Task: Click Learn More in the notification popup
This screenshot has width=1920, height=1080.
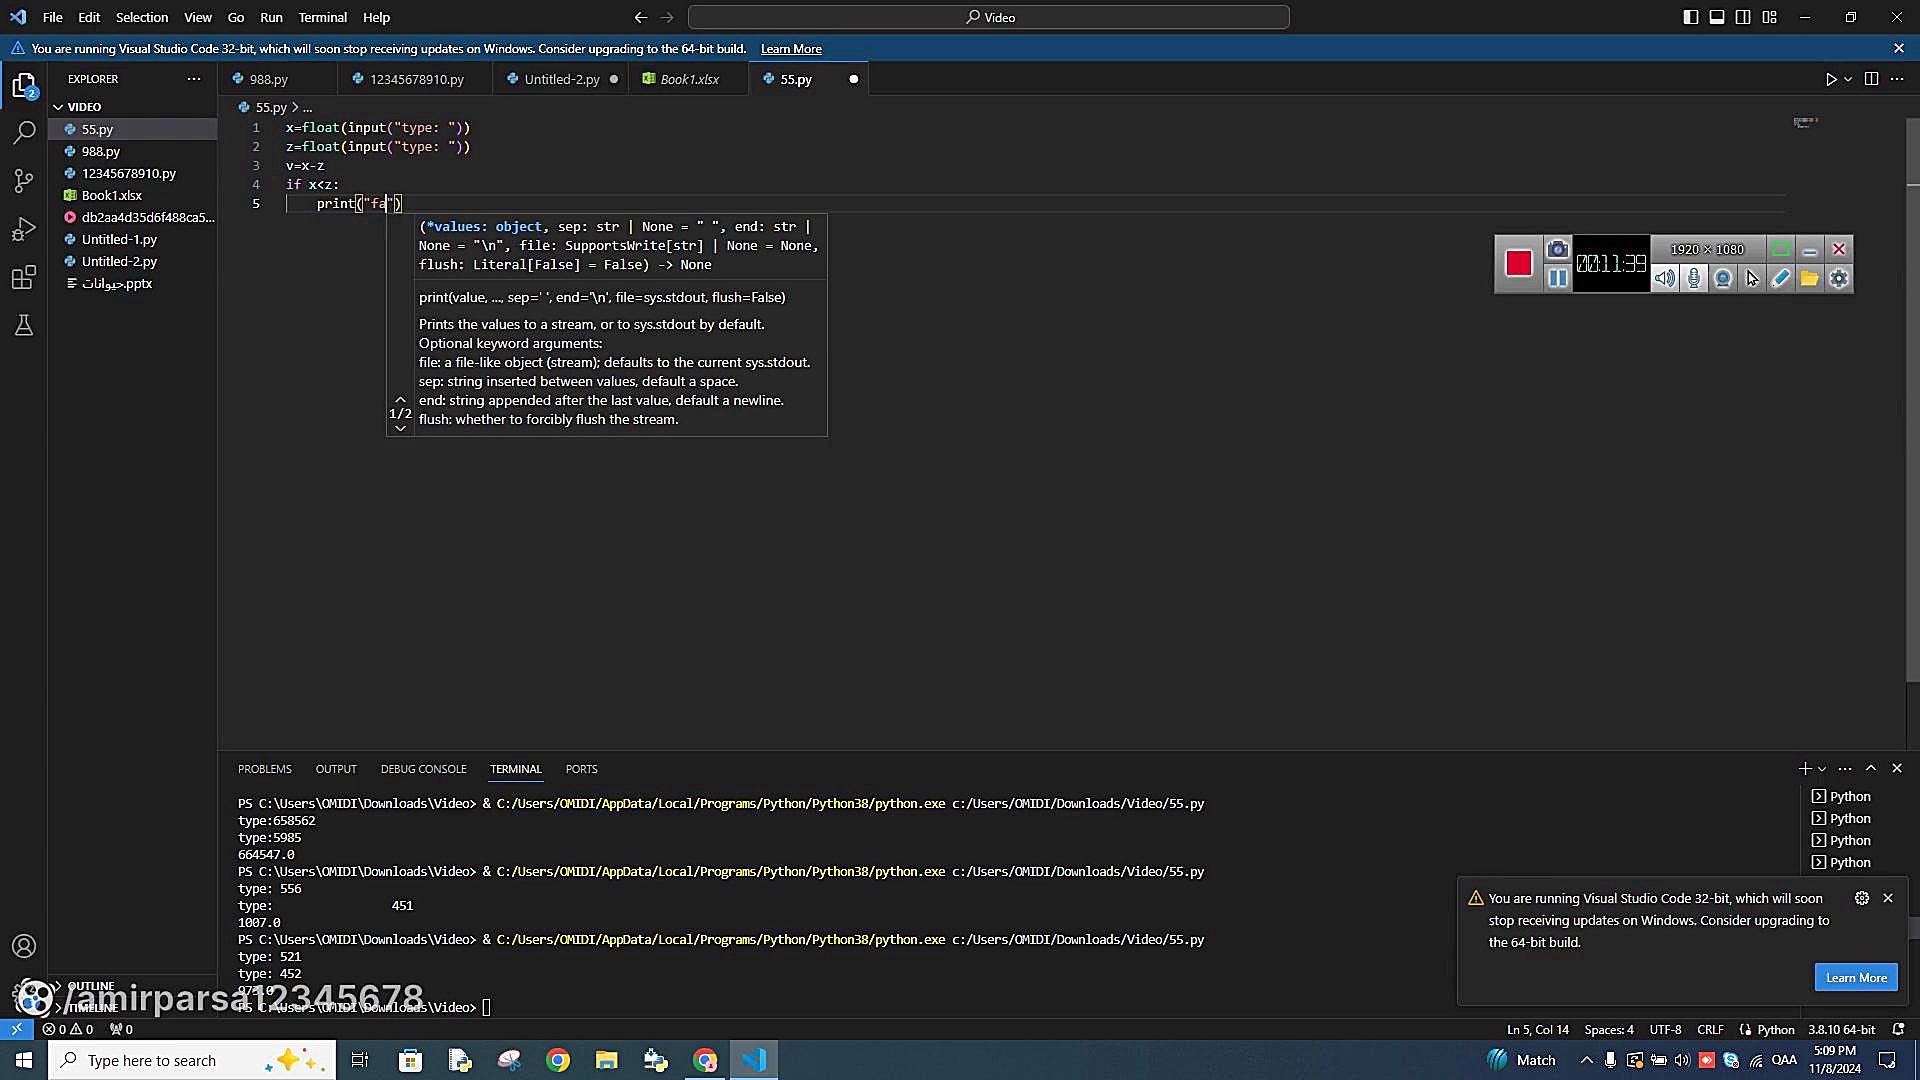Action: tap(1855, 977)
